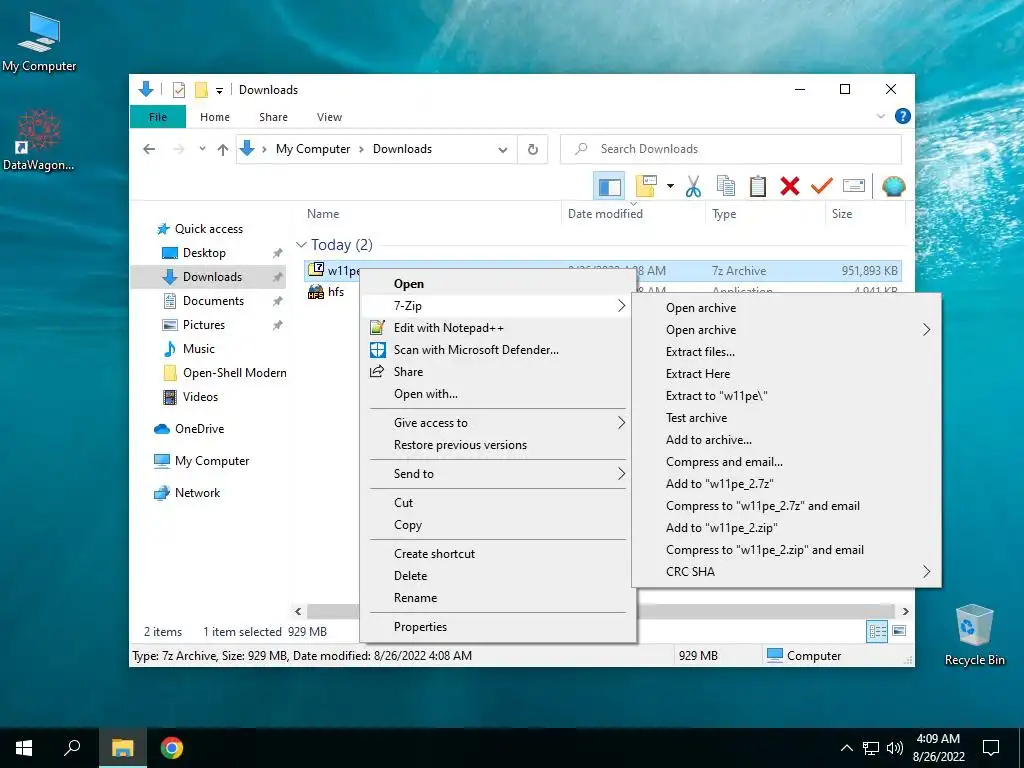Choose Add to "w11pe_2.zip"

786,528
